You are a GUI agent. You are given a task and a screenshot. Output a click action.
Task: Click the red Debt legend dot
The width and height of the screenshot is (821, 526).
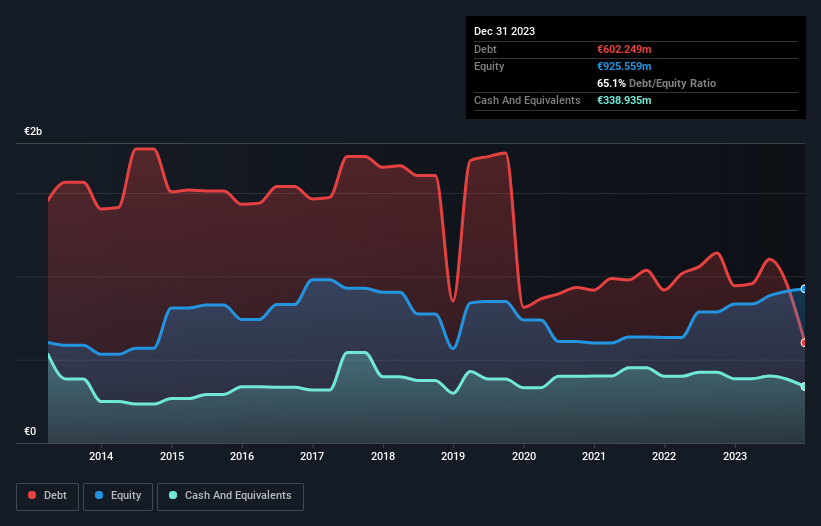click(x=32, y=495)
